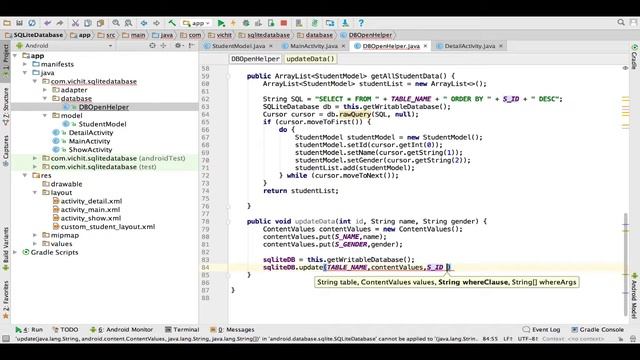Close the DBOpenHelper.java tab
Screen dimensions: 640x360
425,46
